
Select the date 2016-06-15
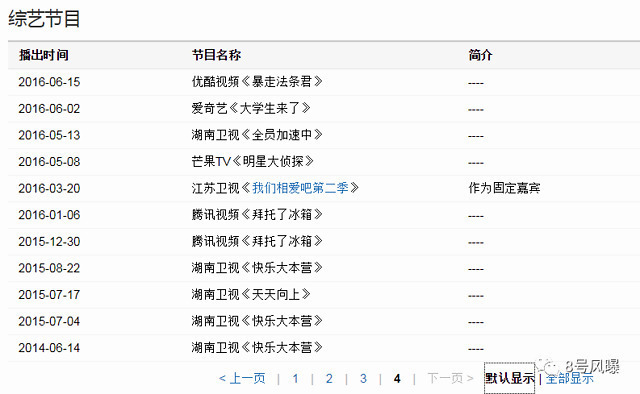click(x=49, y=82)
